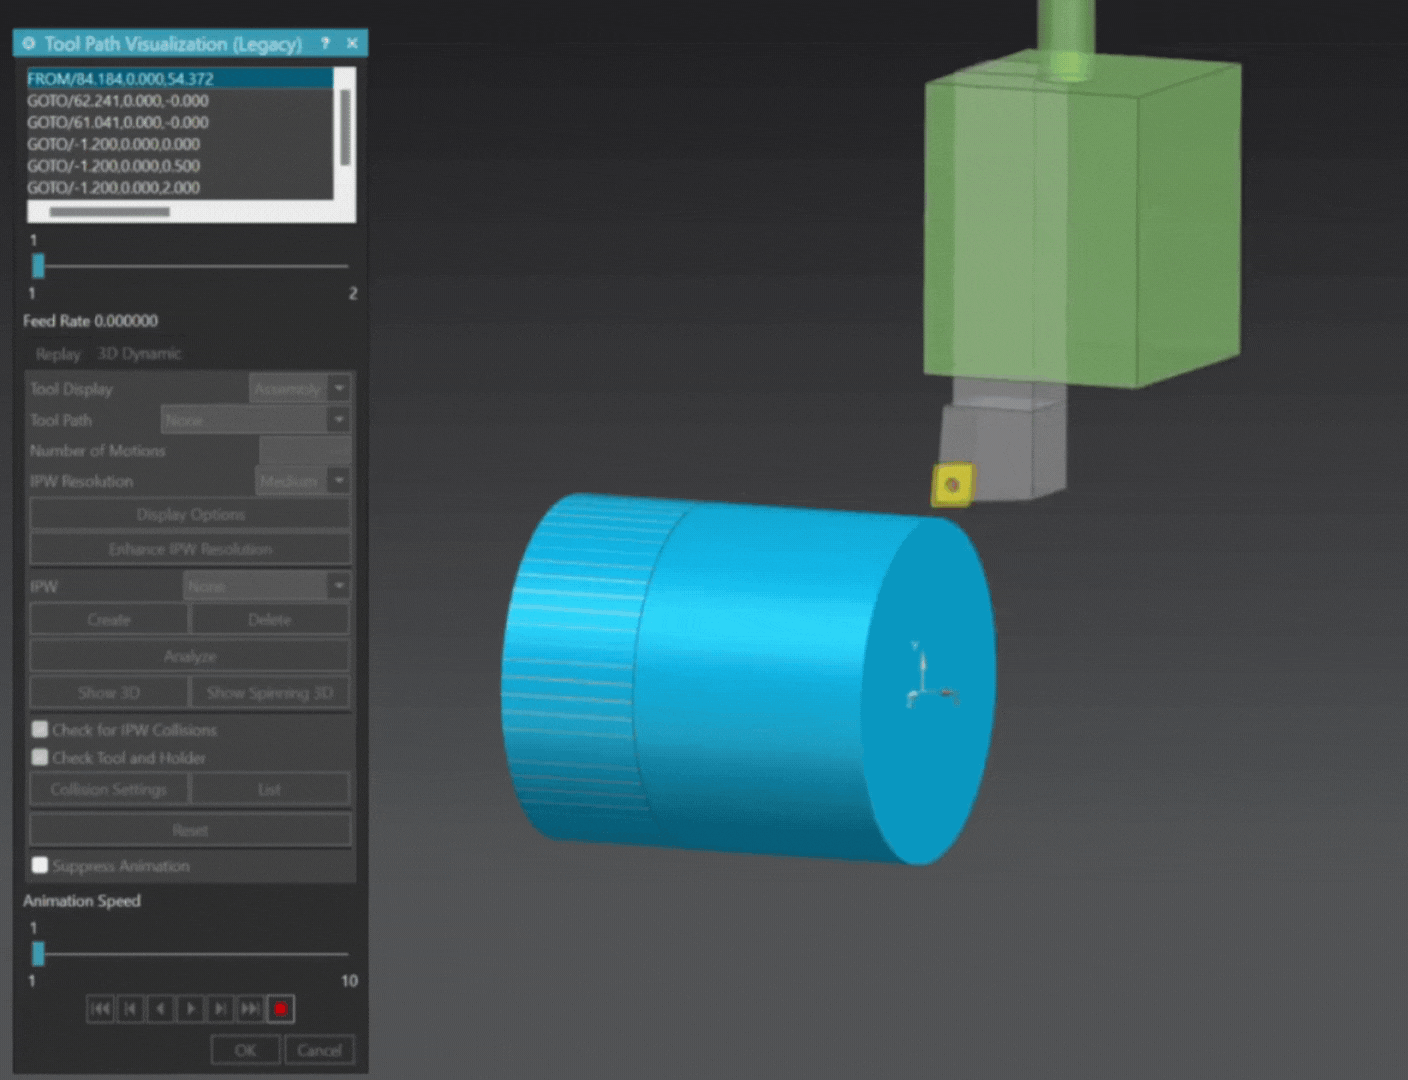Click the dialog settings gear icon
Screen dimensions: 1408x1080
[x=29, y=43]
